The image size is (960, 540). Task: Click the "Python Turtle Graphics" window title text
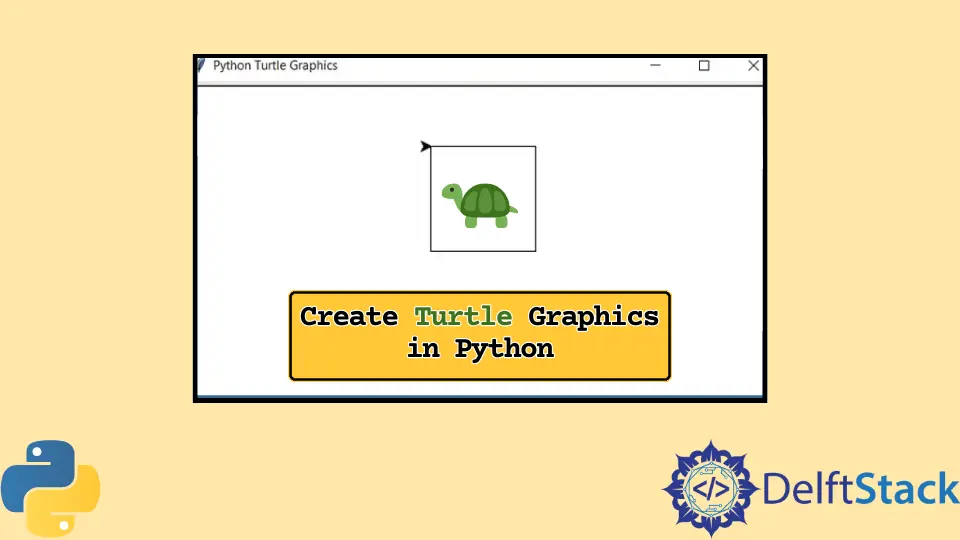click(275, 66)
